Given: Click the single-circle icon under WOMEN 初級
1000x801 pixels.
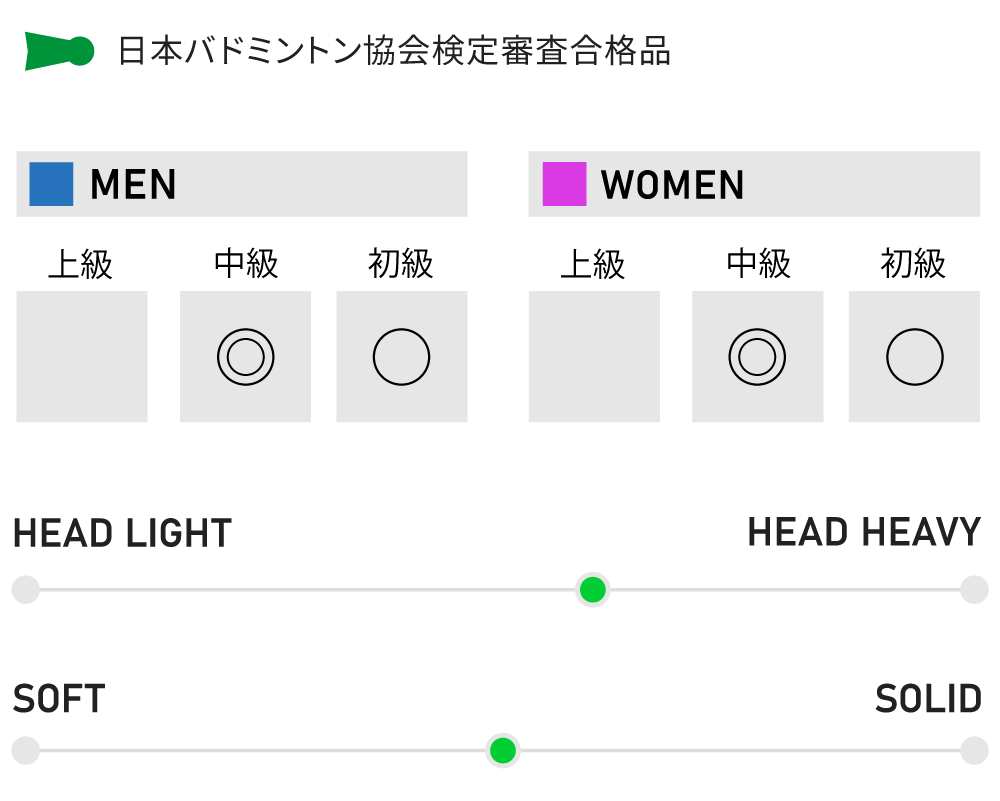Looking at the screenshot, I should (x=914, y=357).
